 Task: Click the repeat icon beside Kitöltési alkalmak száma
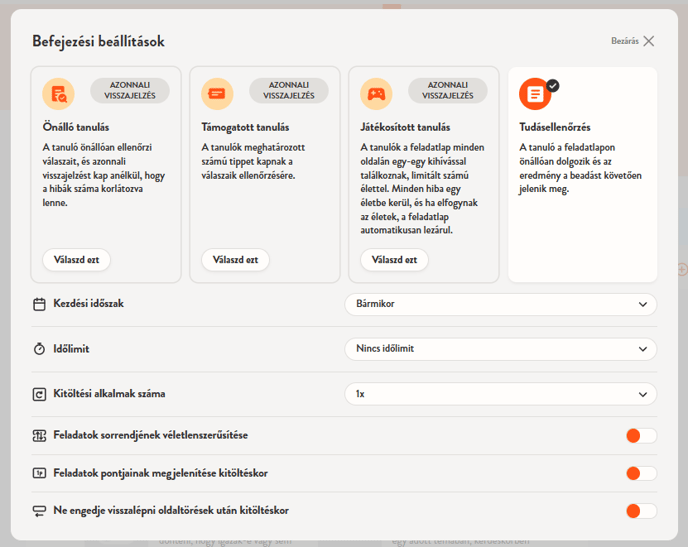(x=40, y=394)
